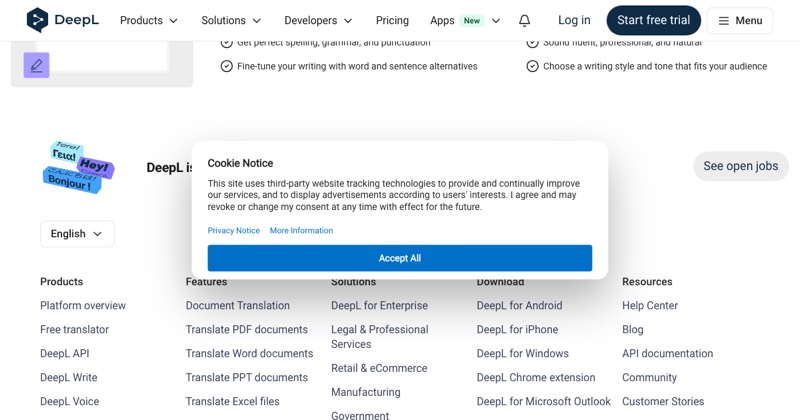Screen dimensions: 800x420
Task: Expand the Products dropdown in the header
Action: [148, 20]
